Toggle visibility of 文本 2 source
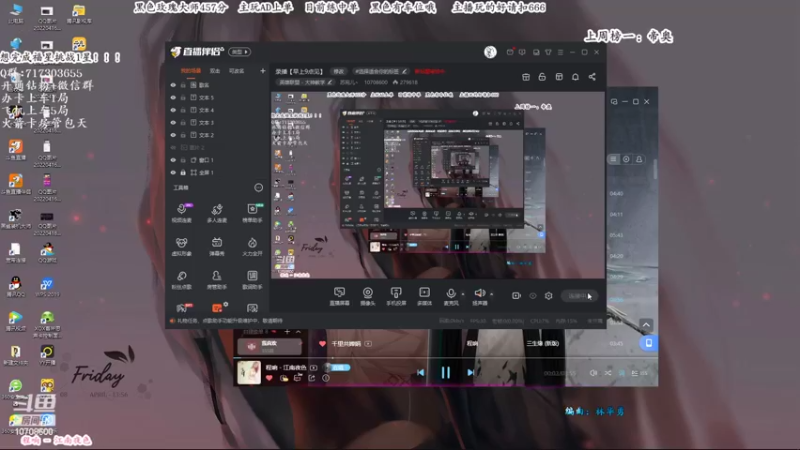Screen dimensions: 800x450 [173, 135]
